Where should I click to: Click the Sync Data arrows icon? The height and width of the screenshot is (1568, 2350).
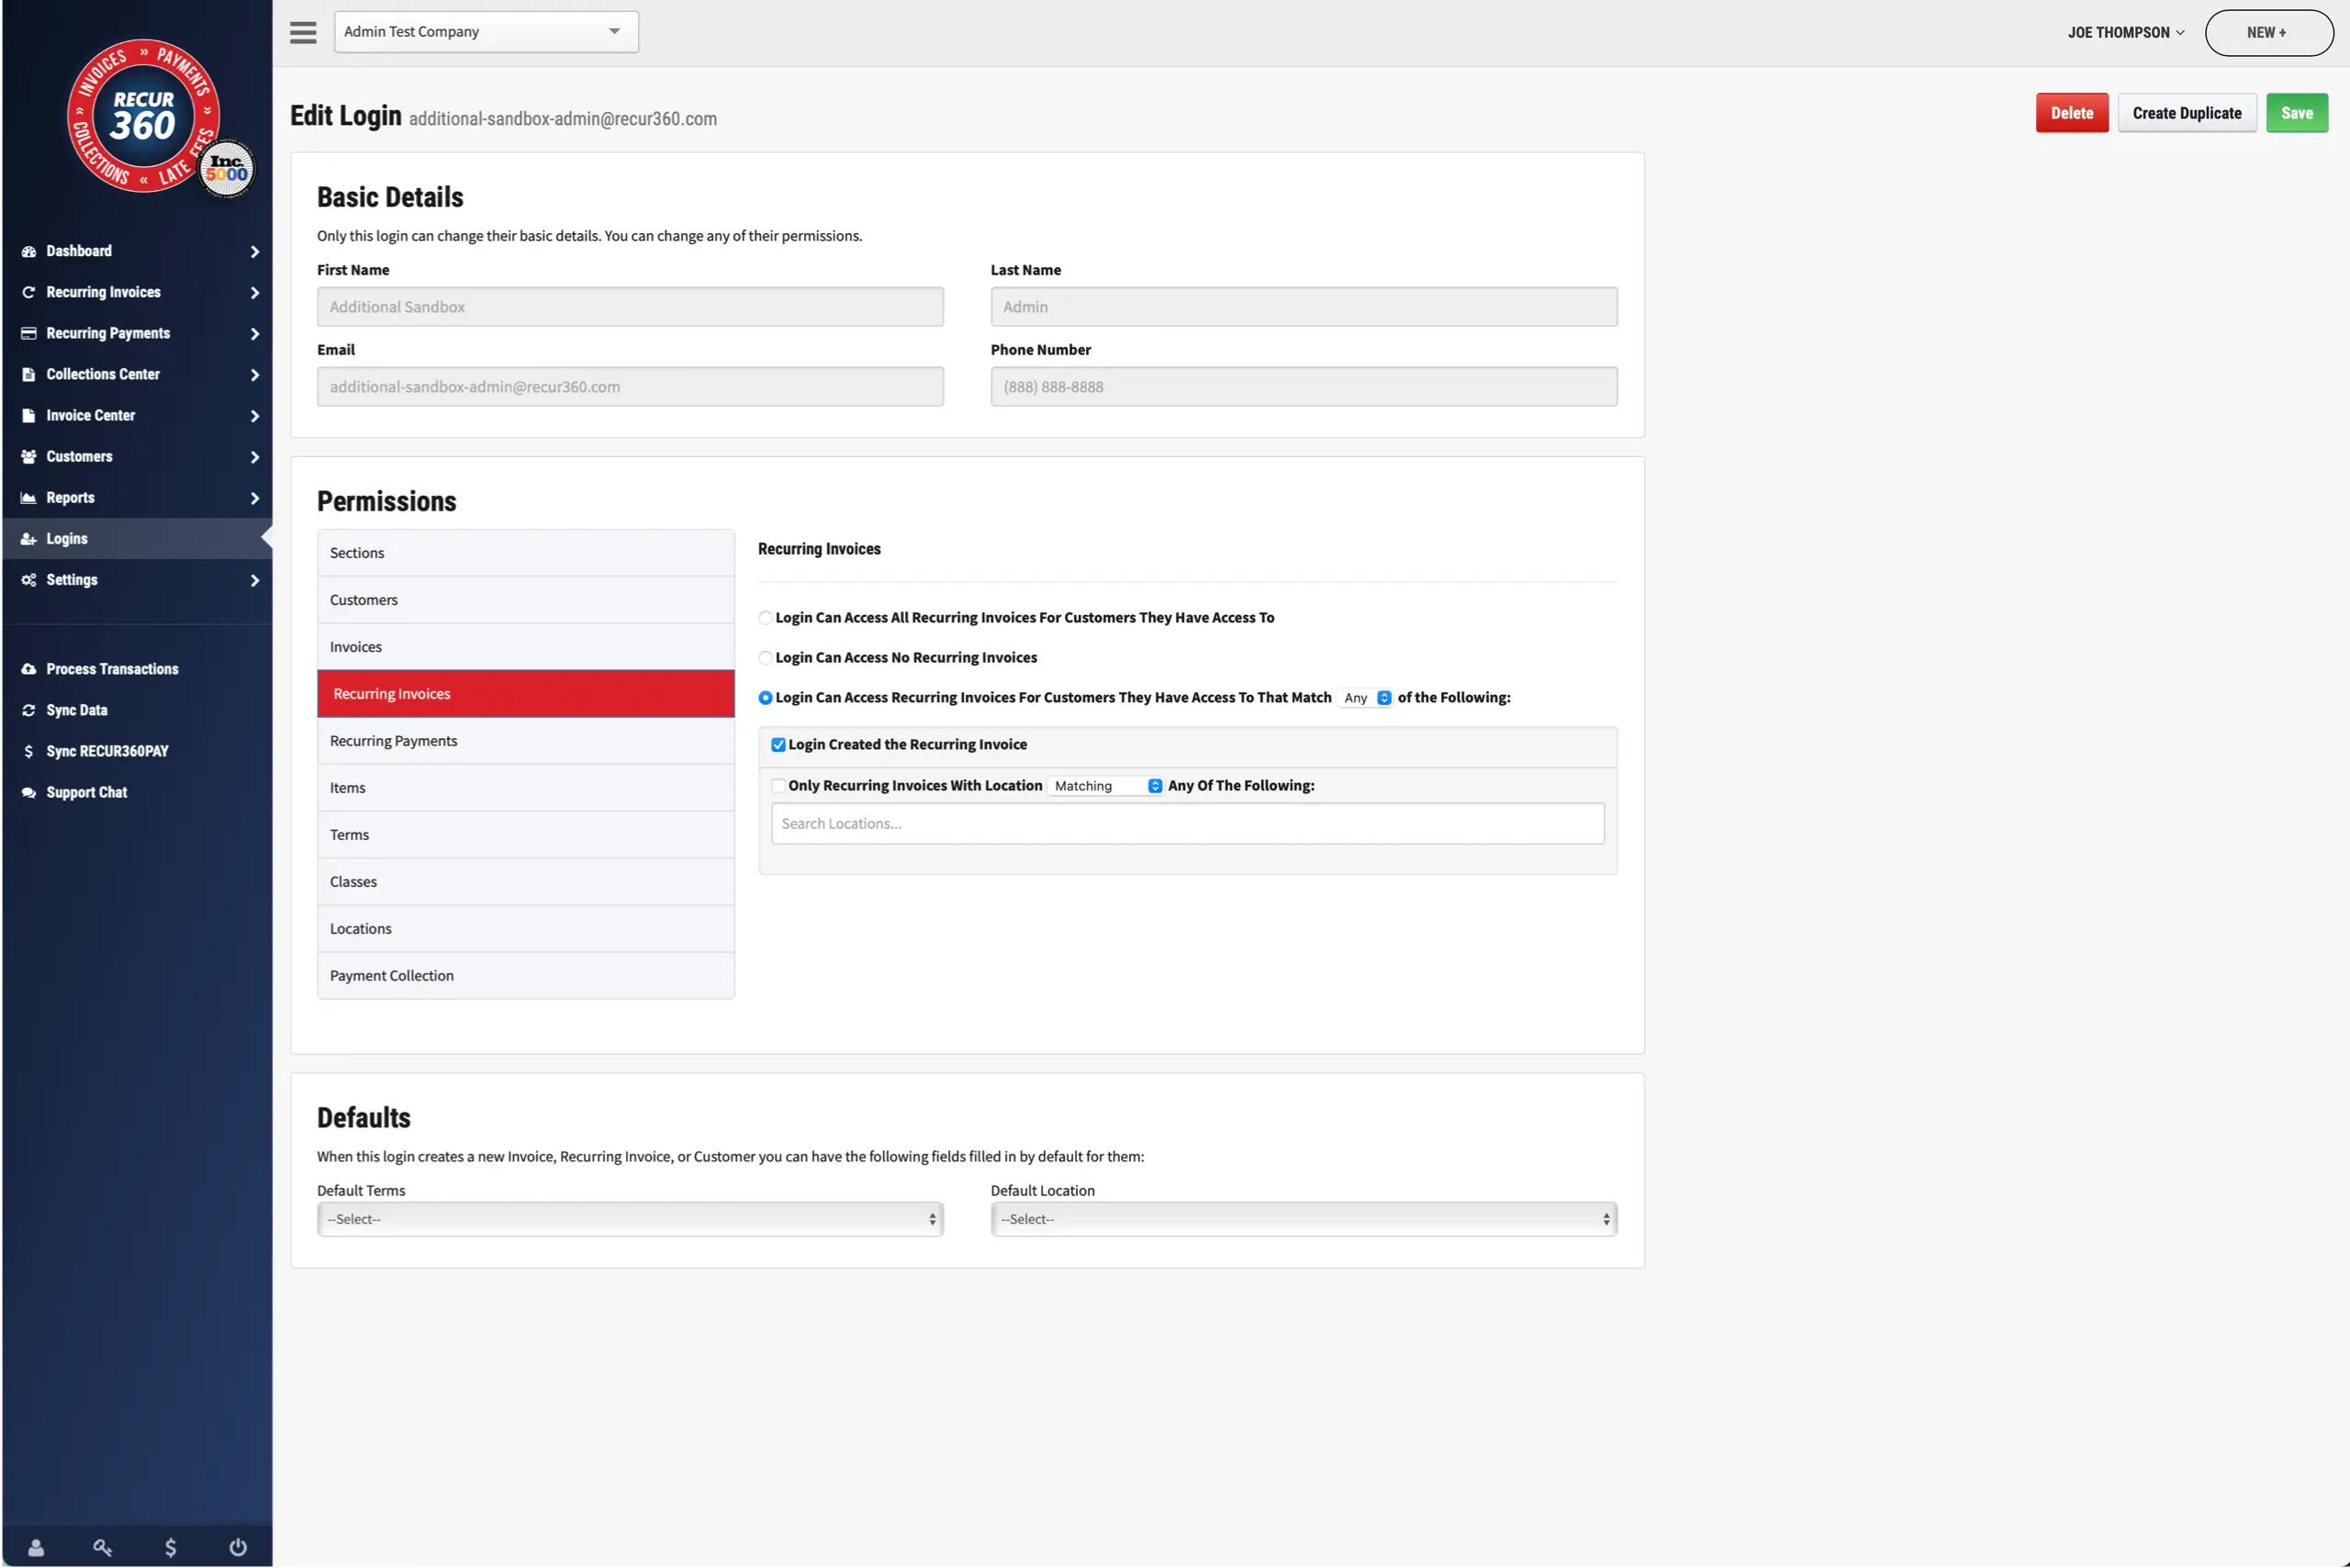(28, 710)
